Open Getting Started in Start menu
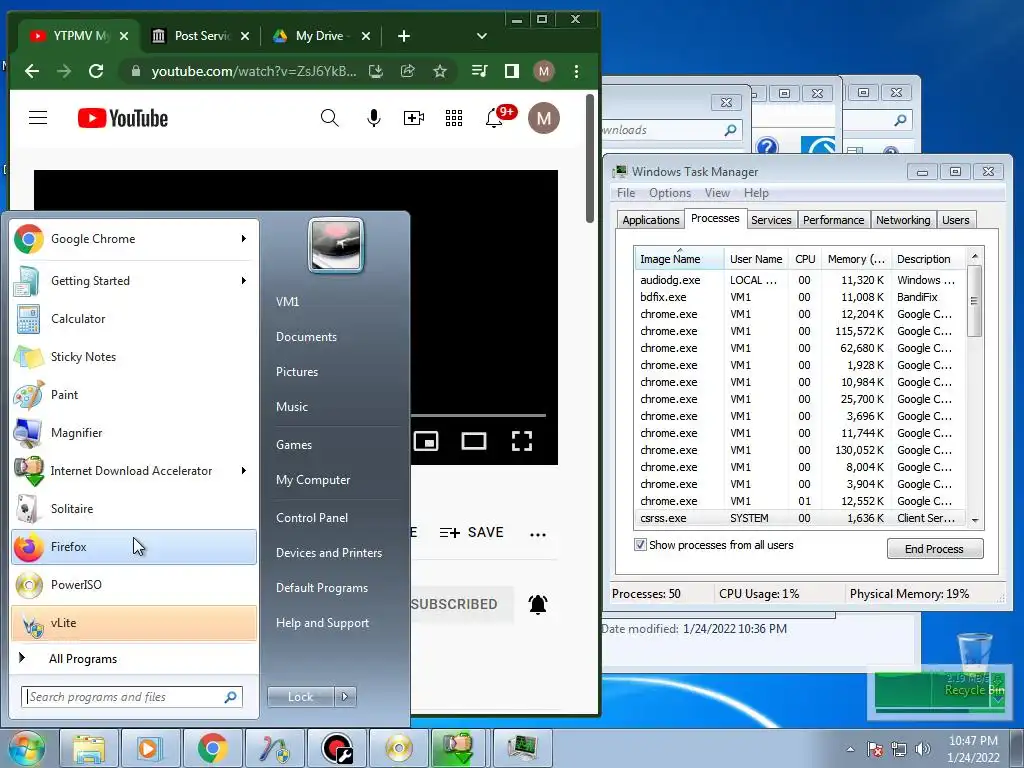This screenshot has width=1024, height=768. coord(134,281)
